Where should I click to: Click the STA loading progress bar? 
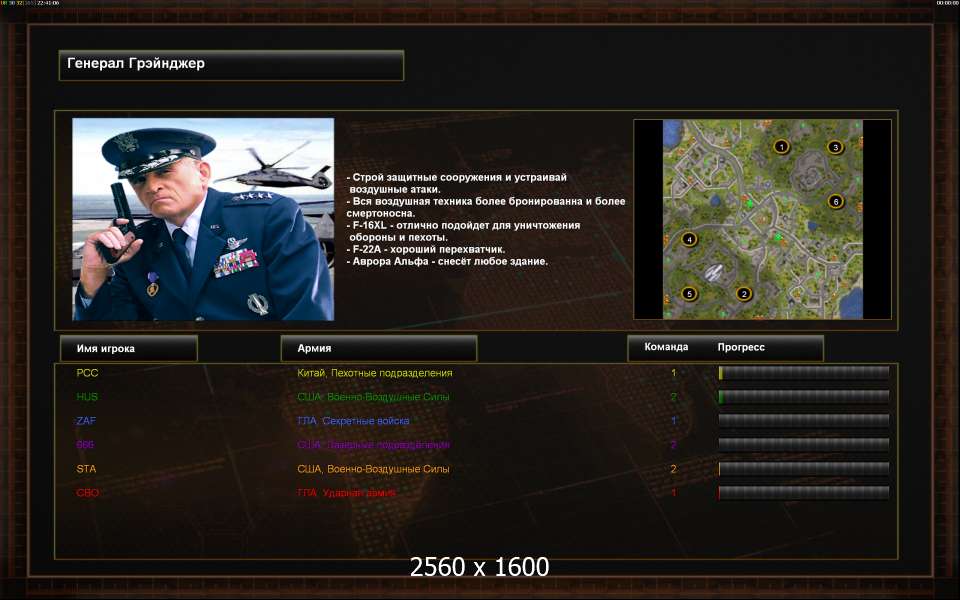pos(804,469)
